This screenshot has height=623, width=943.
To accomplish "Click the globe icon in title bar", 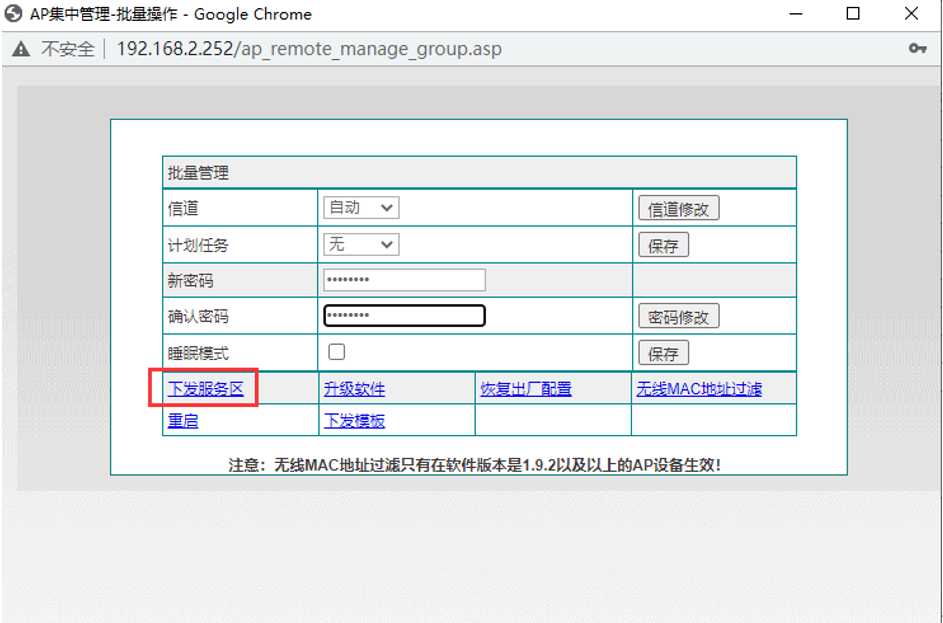I will click(x=14, y=14).
